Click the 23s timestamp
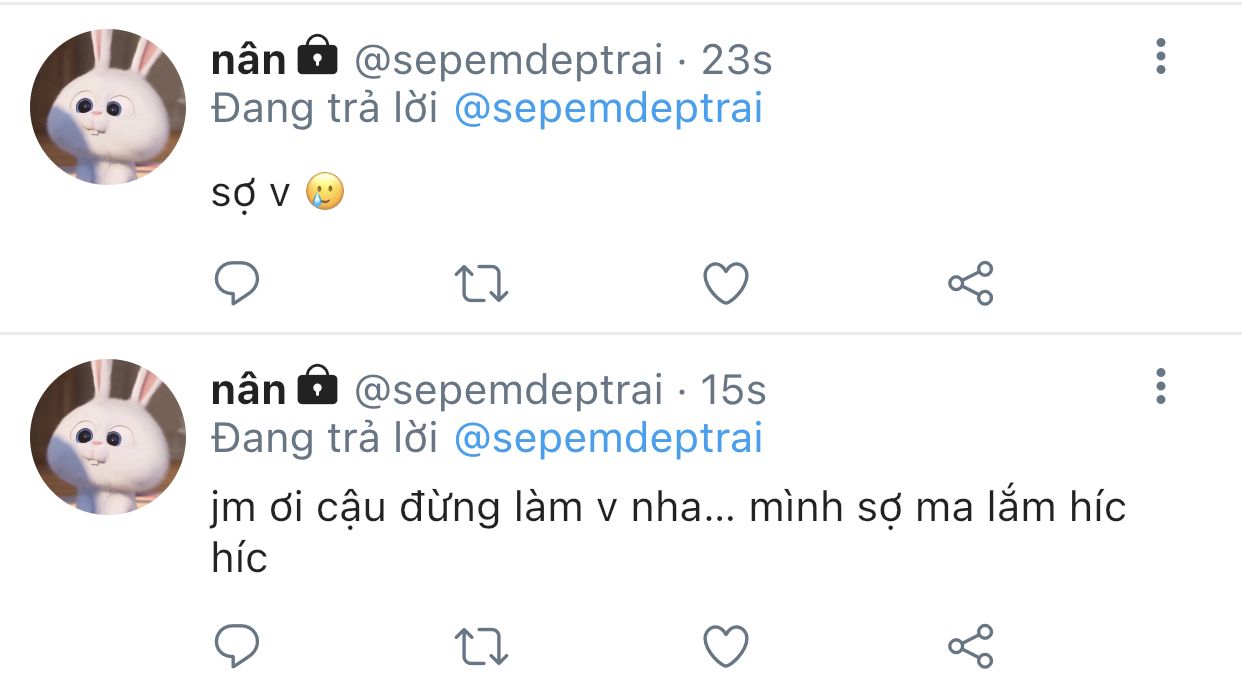The width and height of the screenshot is (1242, 687). [736, 61]
